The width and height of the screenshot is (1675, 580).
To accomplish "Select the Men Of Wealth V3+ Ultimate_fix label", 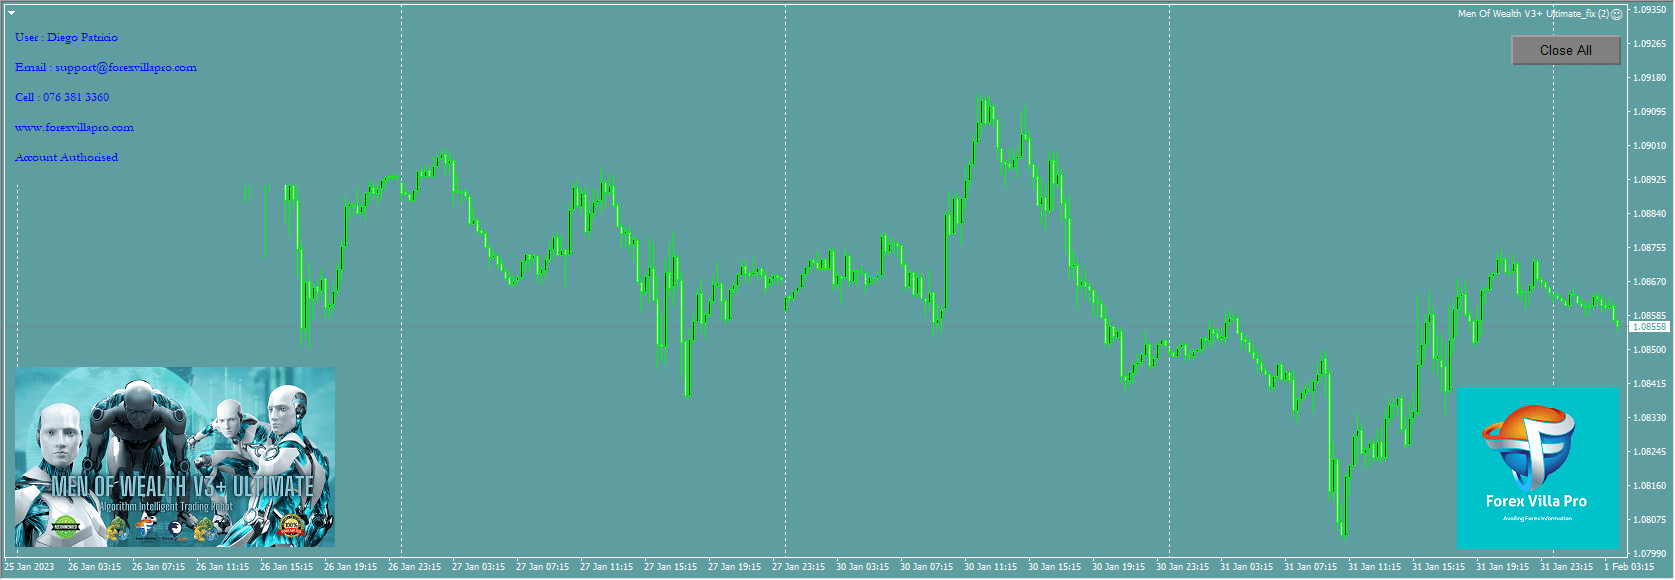I will point(1533,14).
